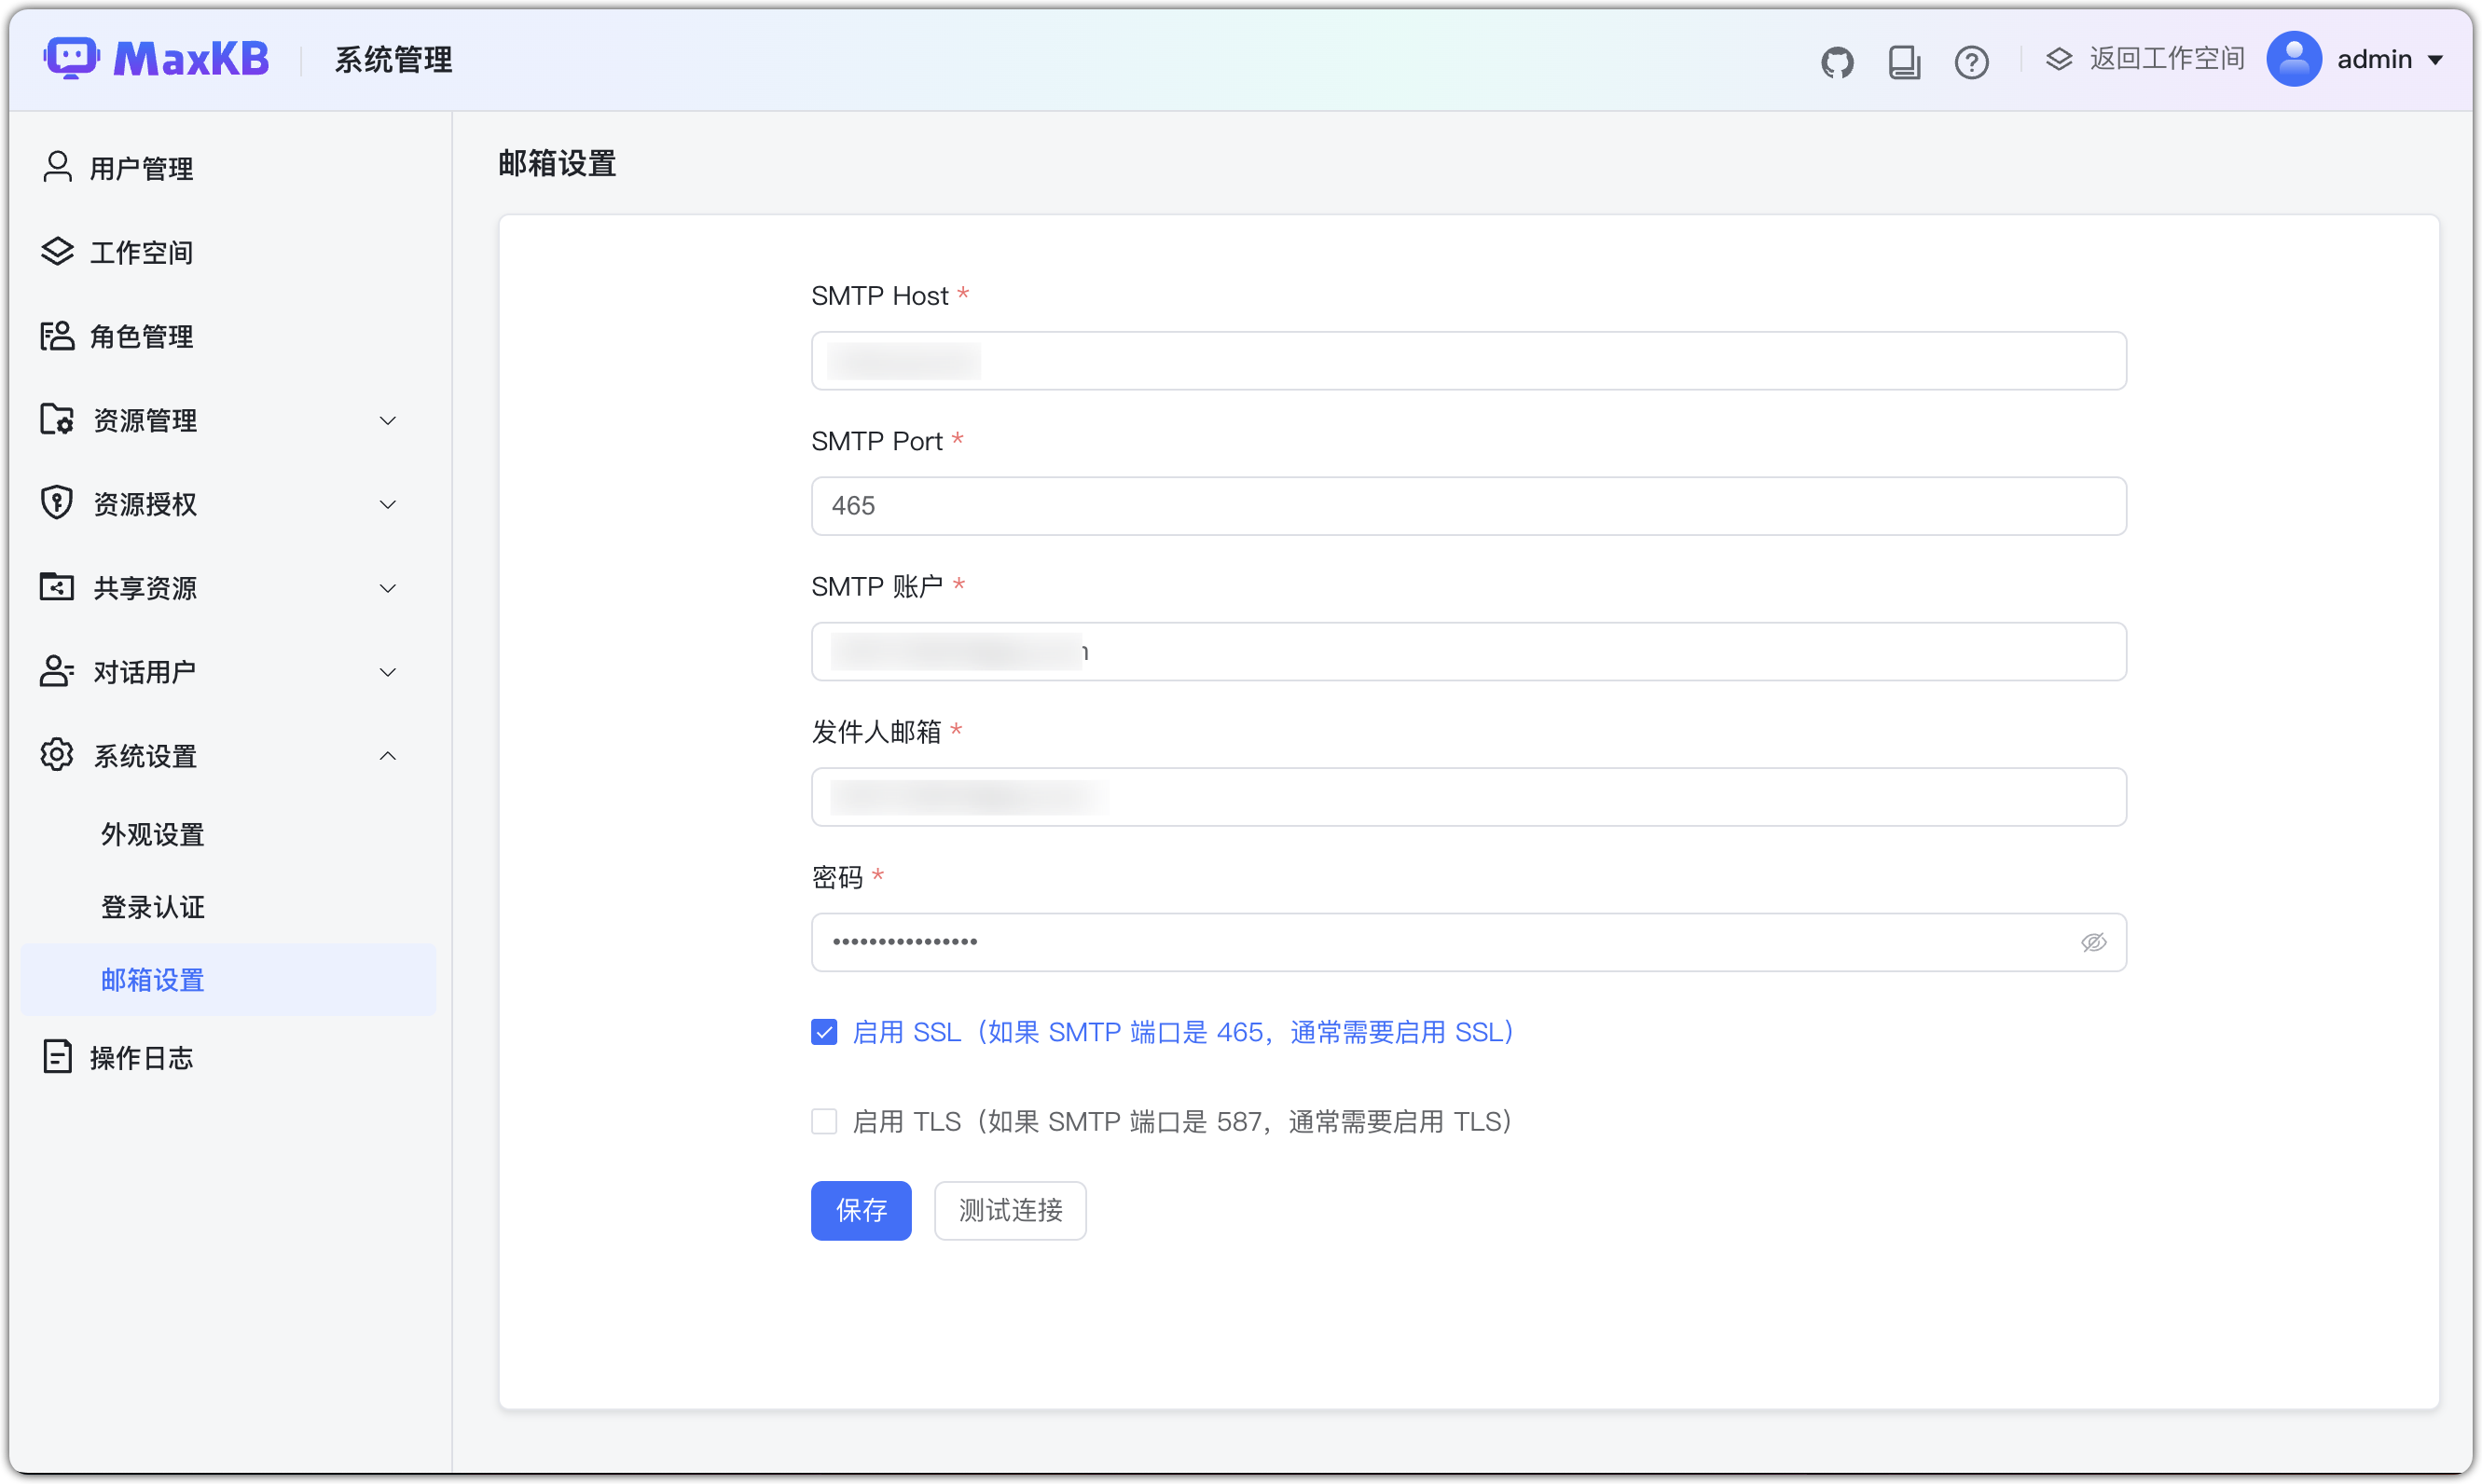
Task: Click the layers icon beside 返回工作空间
Action: [2059, 59]
